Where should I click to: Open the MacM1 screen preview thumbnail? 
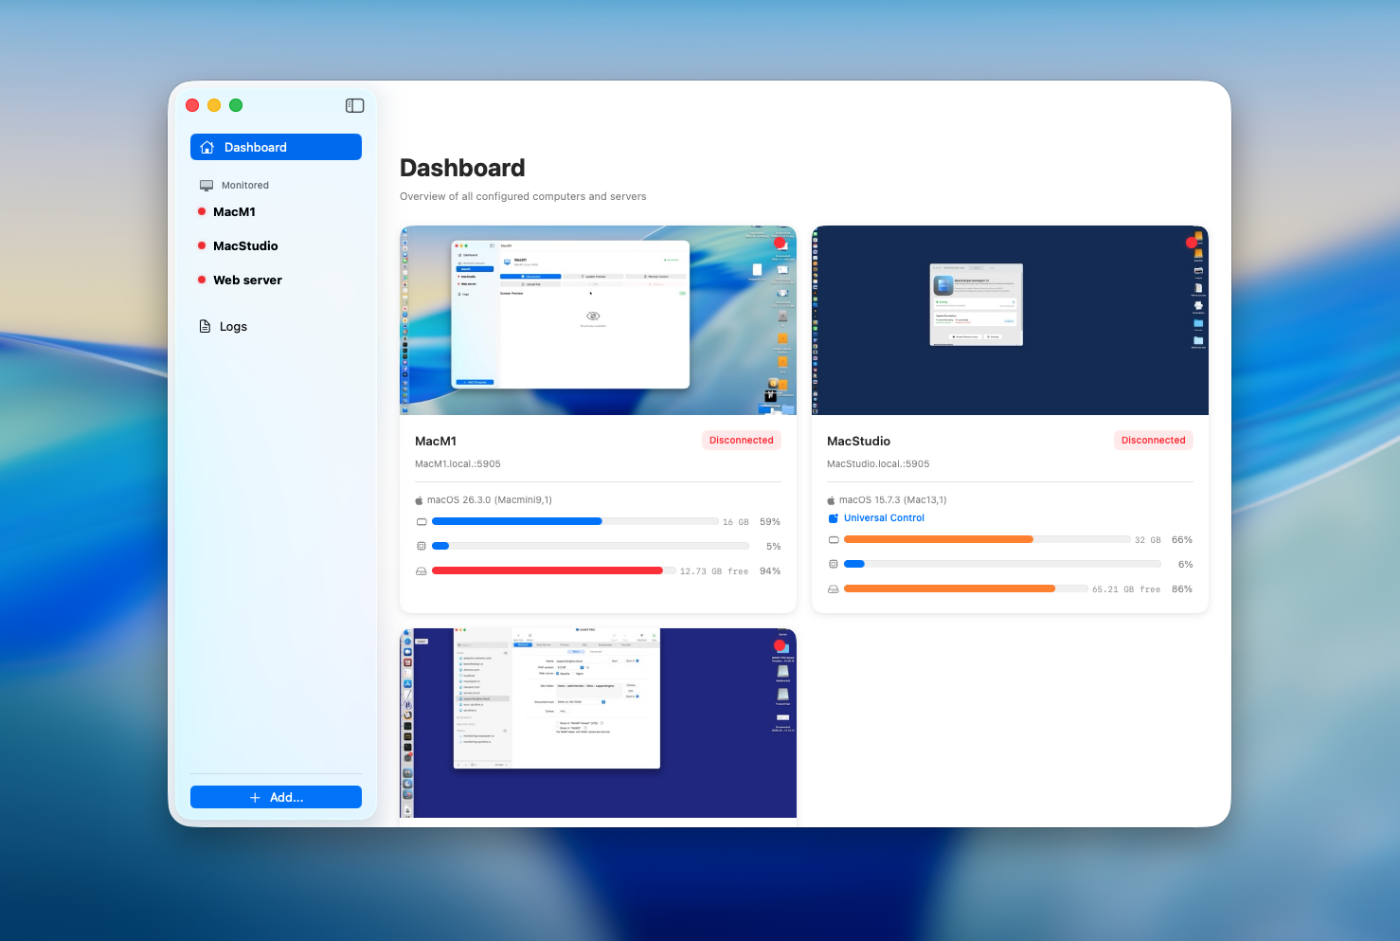coord(598,320)
